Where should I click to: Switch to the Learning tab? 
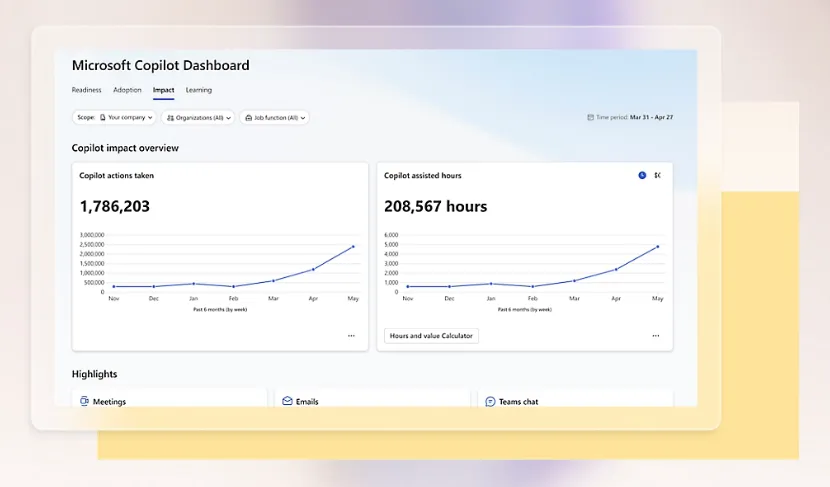(199, 90)
